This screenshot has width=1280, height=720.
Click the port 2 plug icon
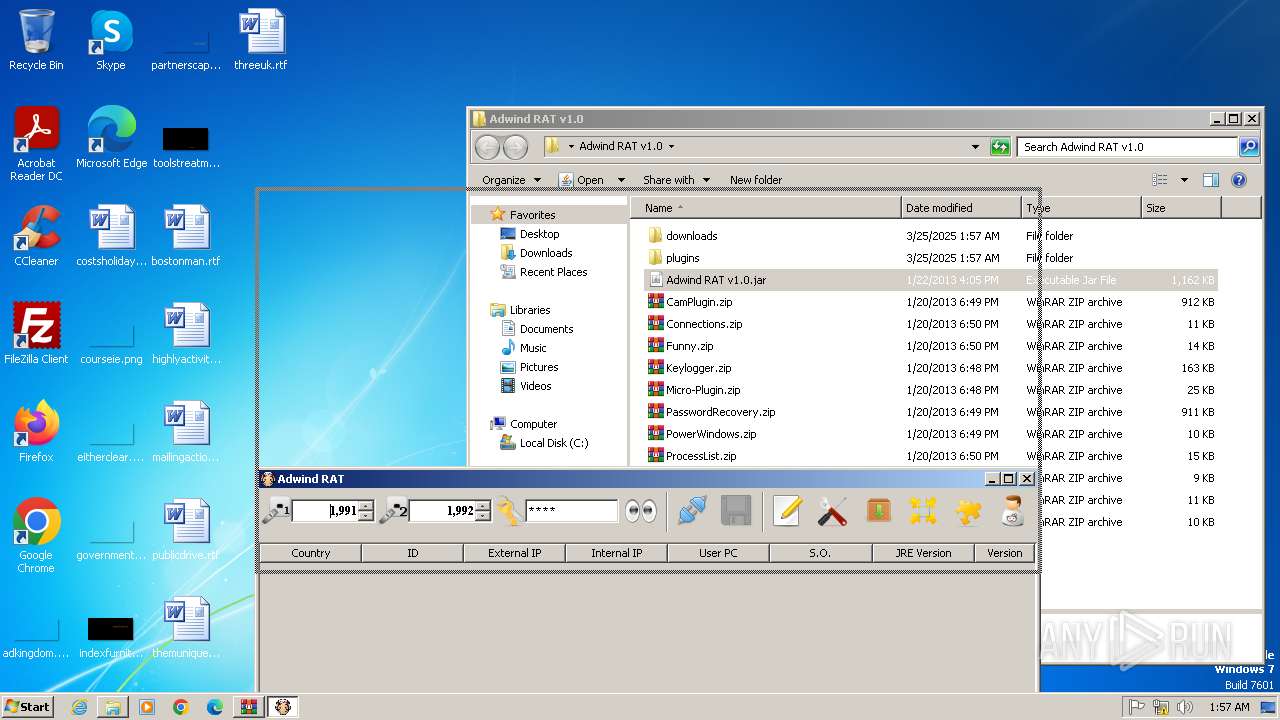coord(393,511)
